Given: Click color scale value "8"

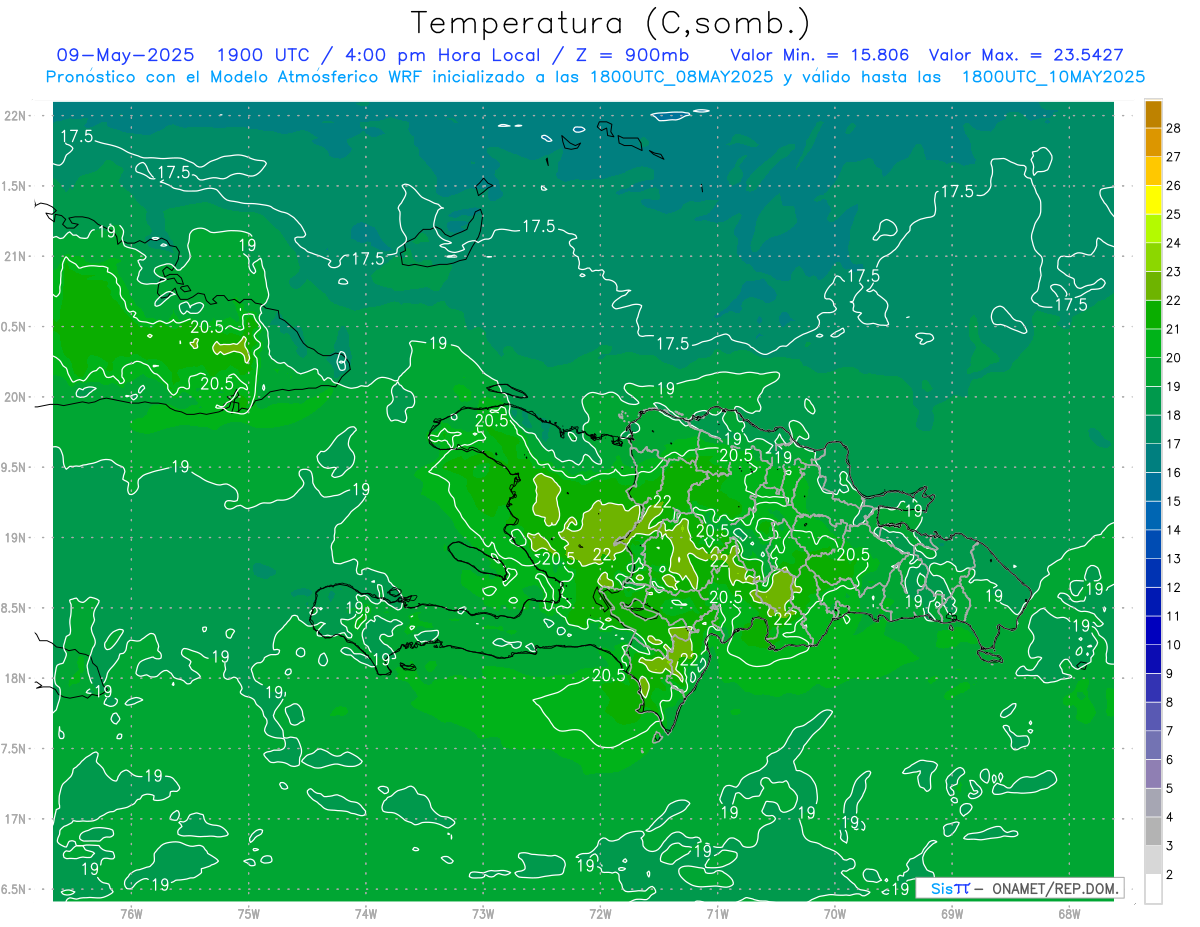Looking at the screenshot, I should 1170,703.
